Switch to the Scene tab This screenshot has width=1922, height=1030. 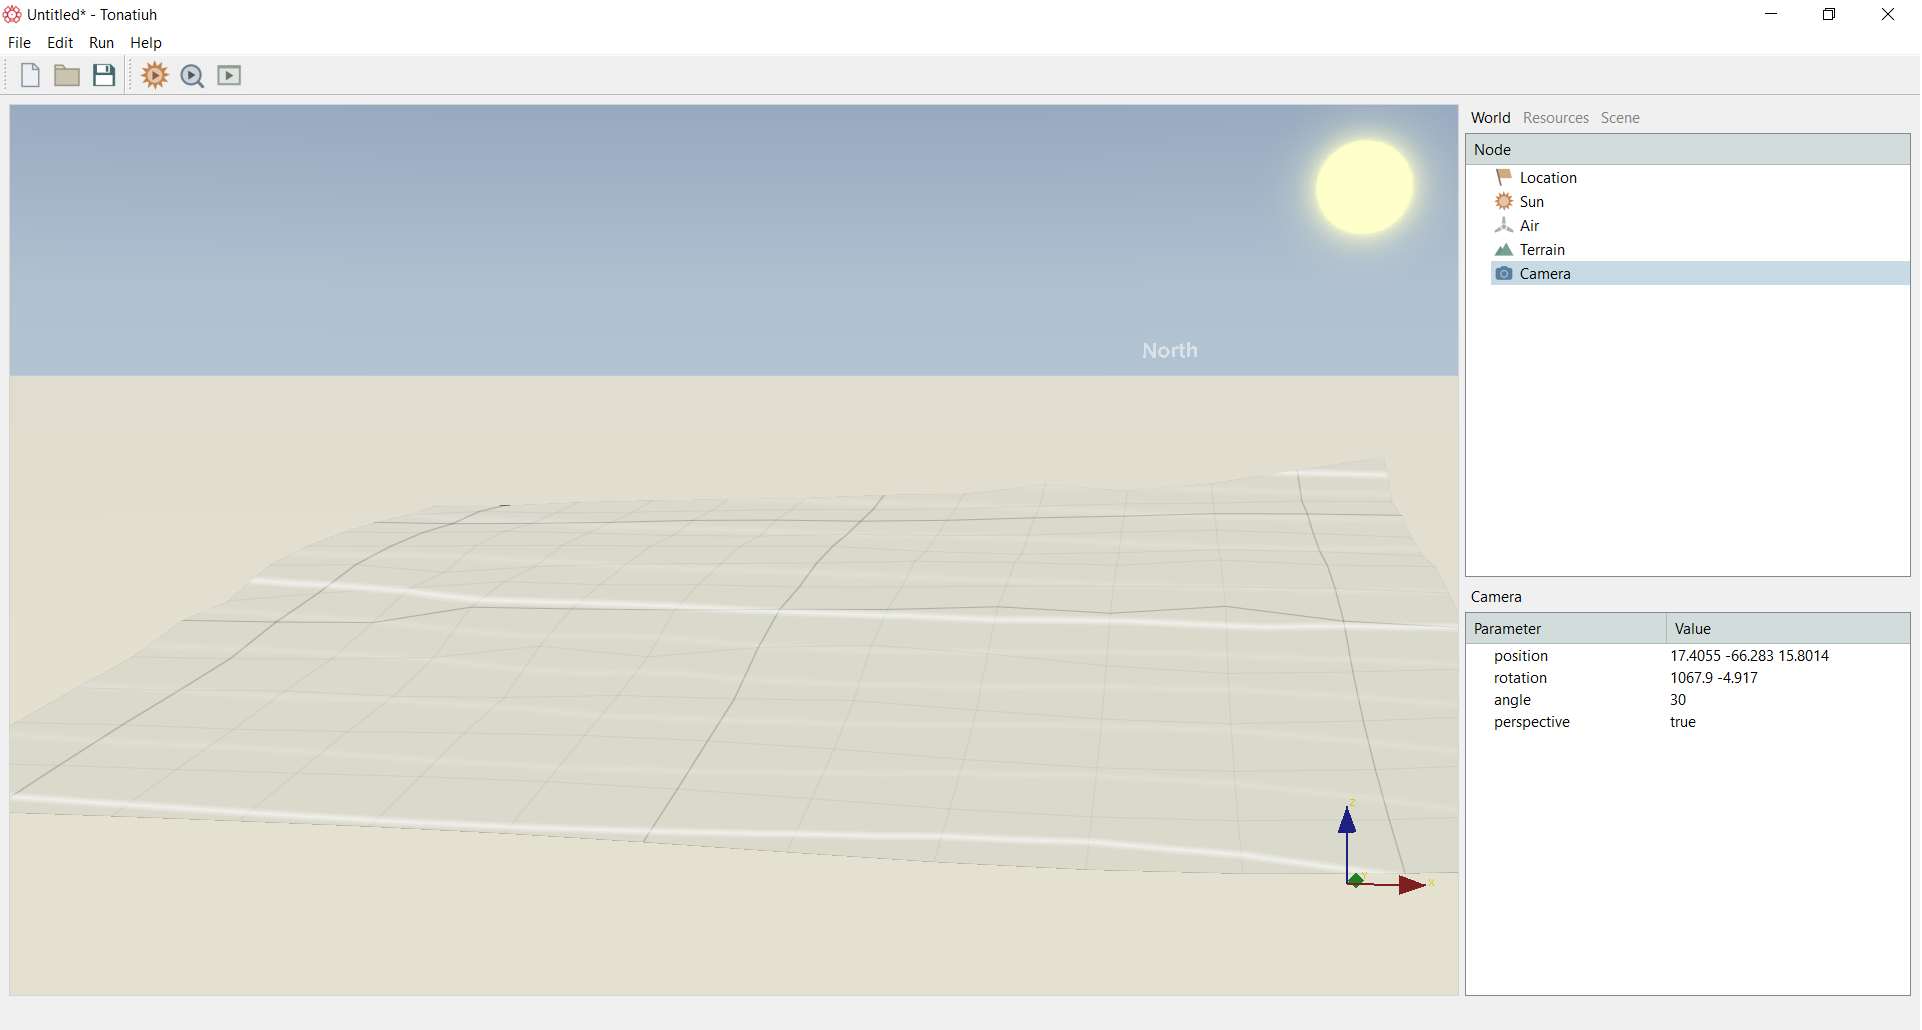[1619, 118]
